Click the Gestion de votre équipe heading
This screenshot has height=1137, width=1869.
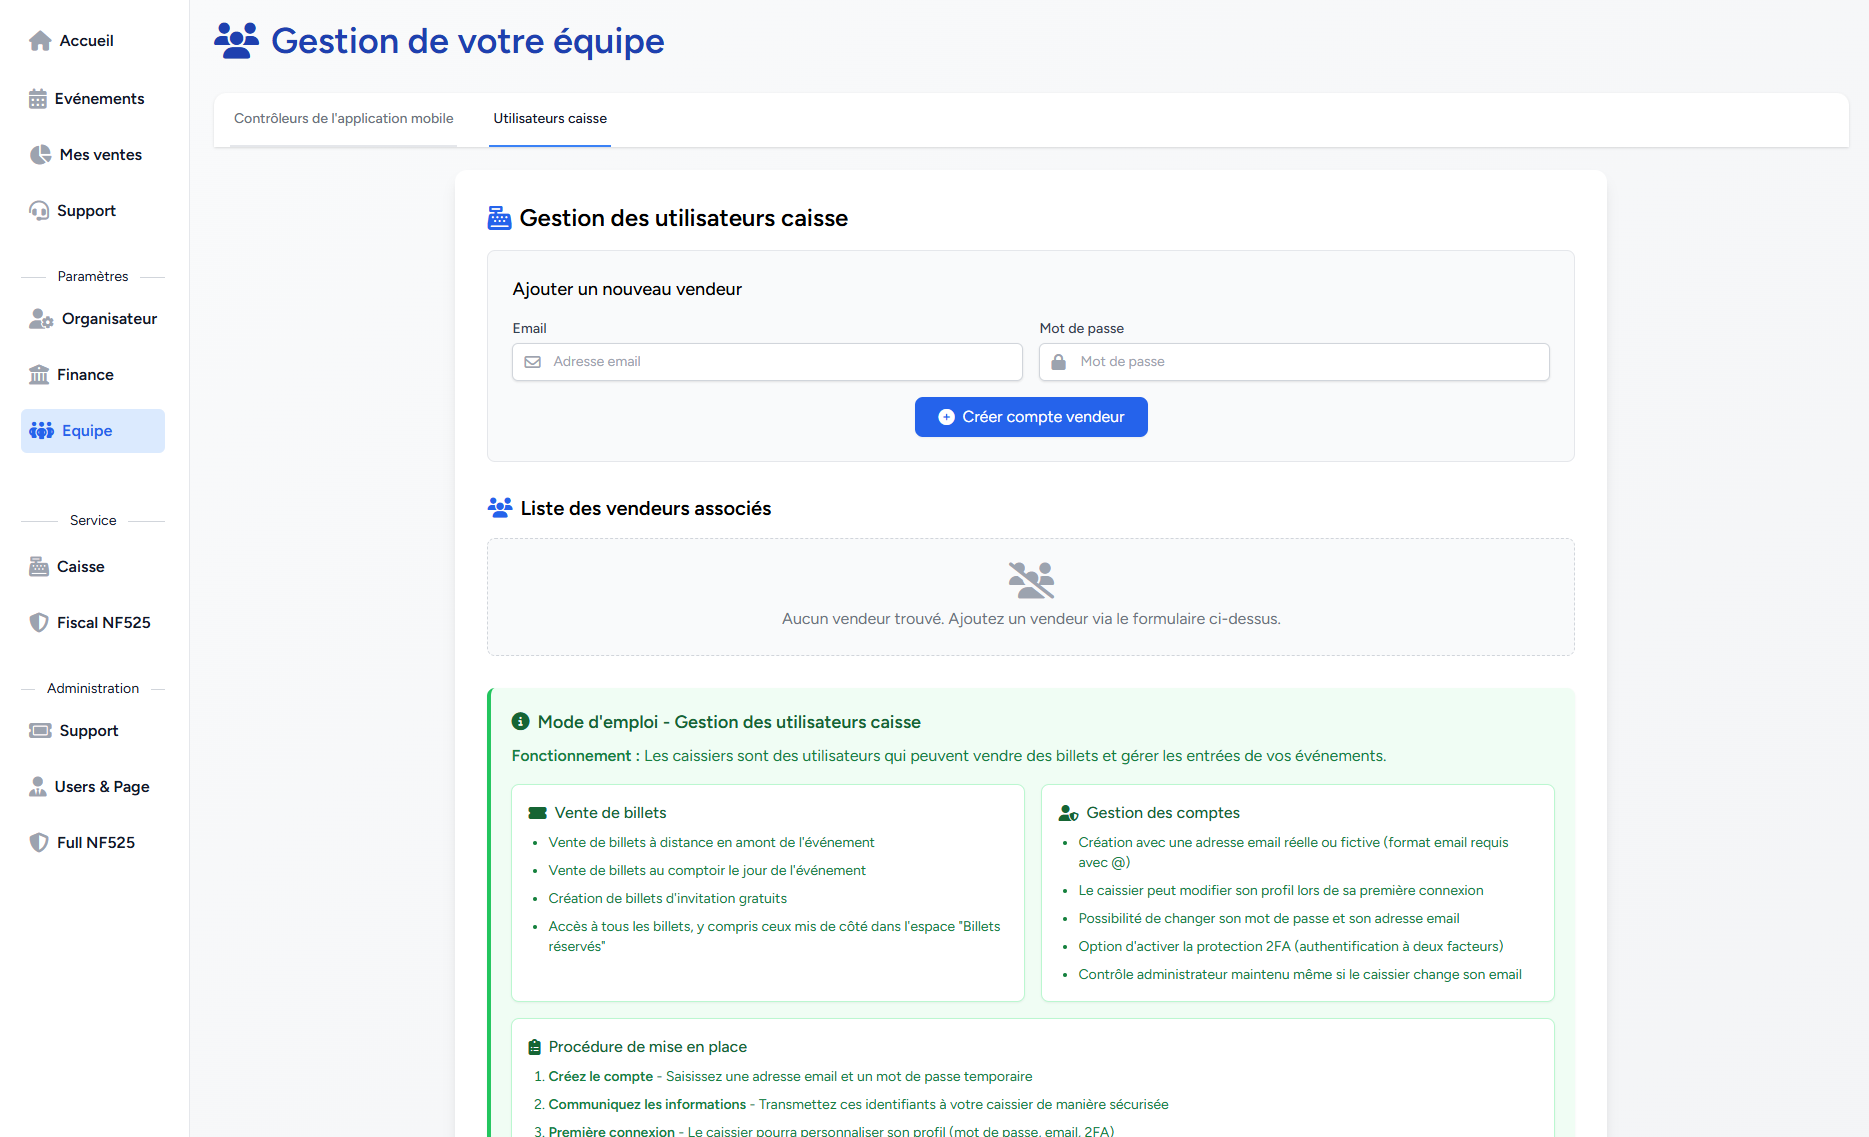coord(468,41)
